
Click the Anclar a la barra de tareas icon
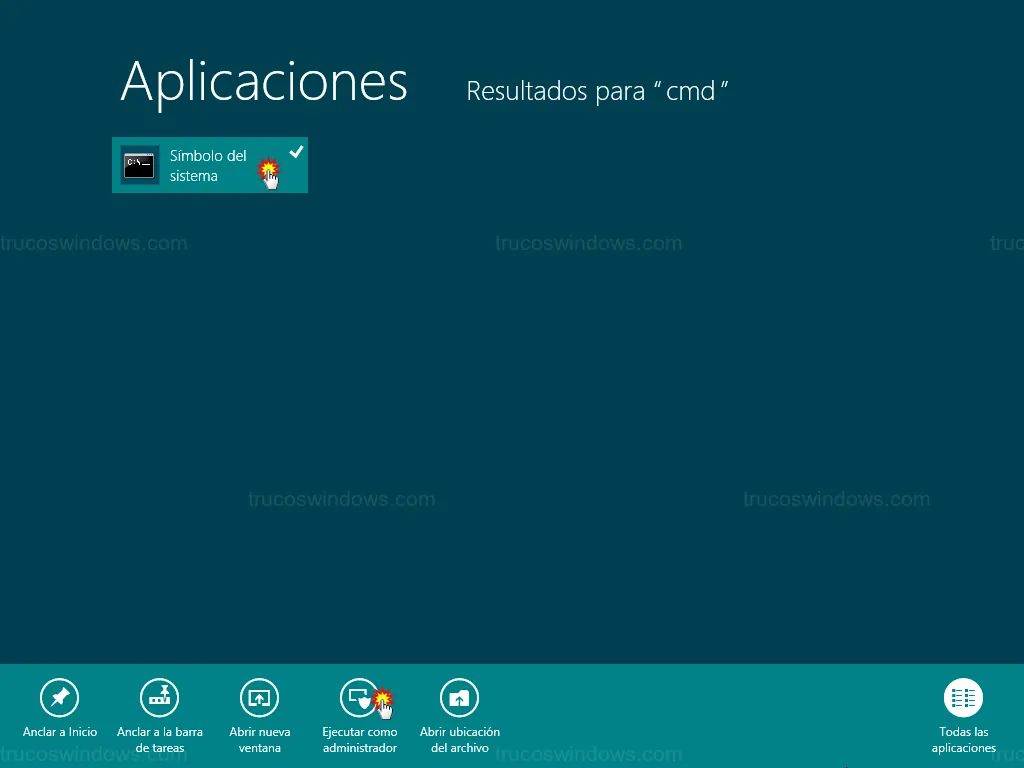point(160,697)
